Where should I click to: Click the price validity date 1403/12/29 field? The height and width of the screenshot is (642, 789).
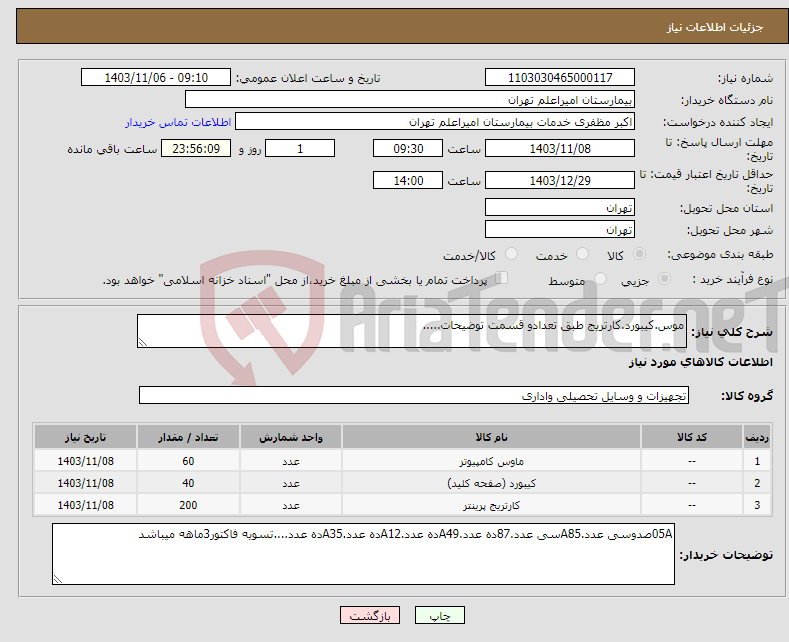560,180
